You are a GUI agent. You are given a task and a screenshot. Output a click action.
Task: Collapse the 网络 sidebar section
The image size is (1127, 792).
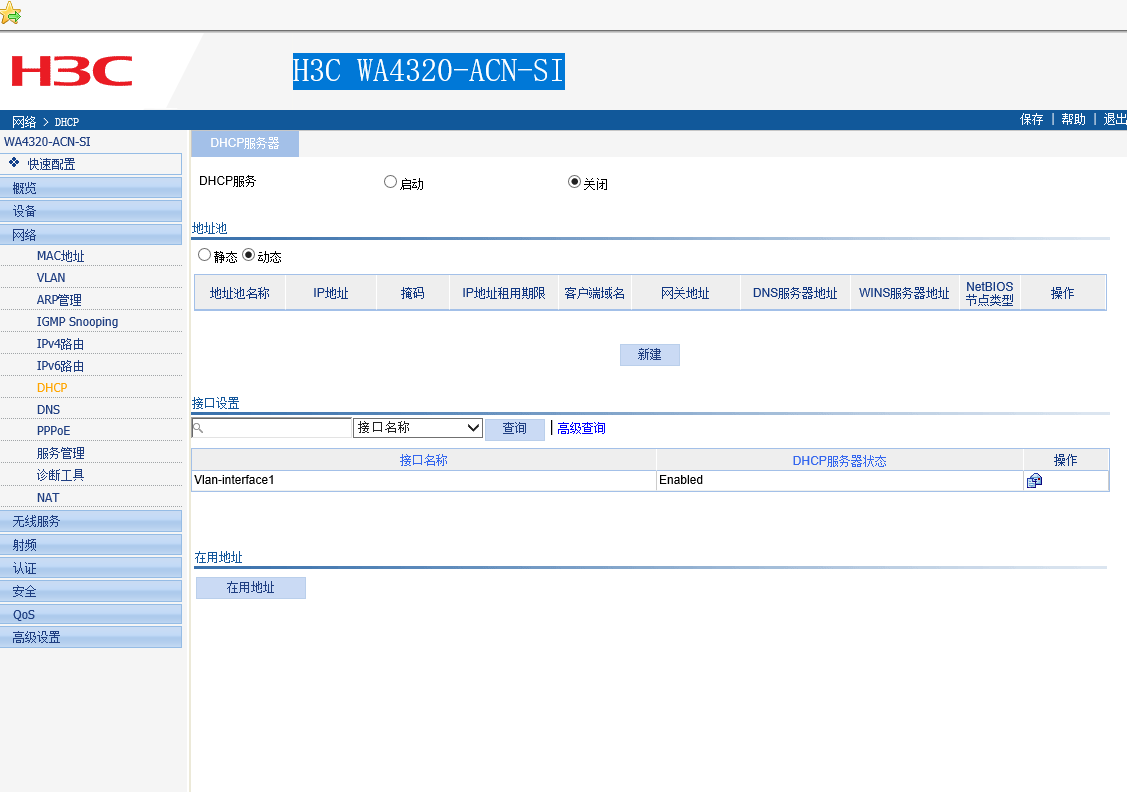(91, 234)
